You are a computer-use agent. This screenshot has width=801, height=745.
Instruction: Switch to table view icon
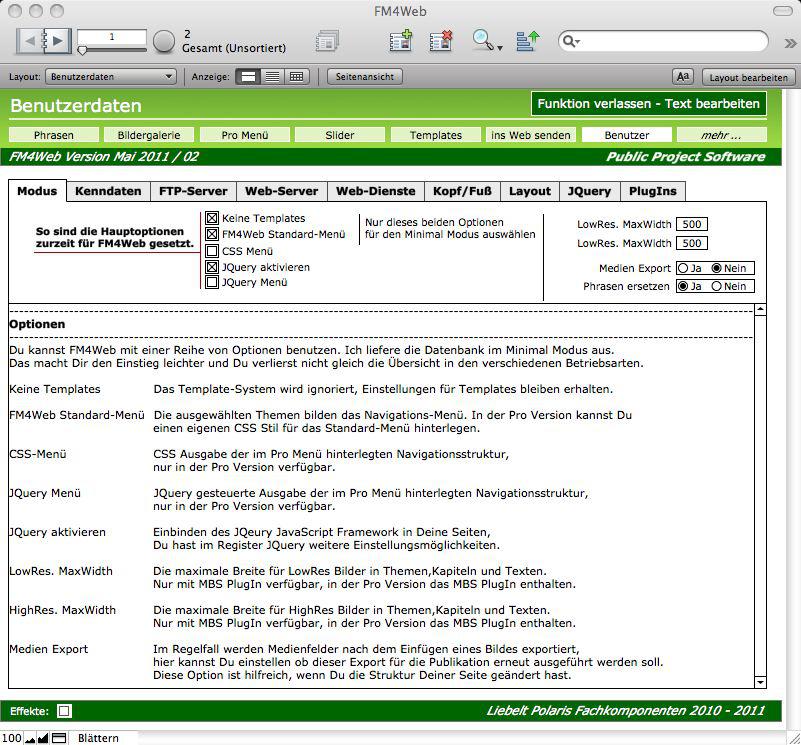point(296,77)
